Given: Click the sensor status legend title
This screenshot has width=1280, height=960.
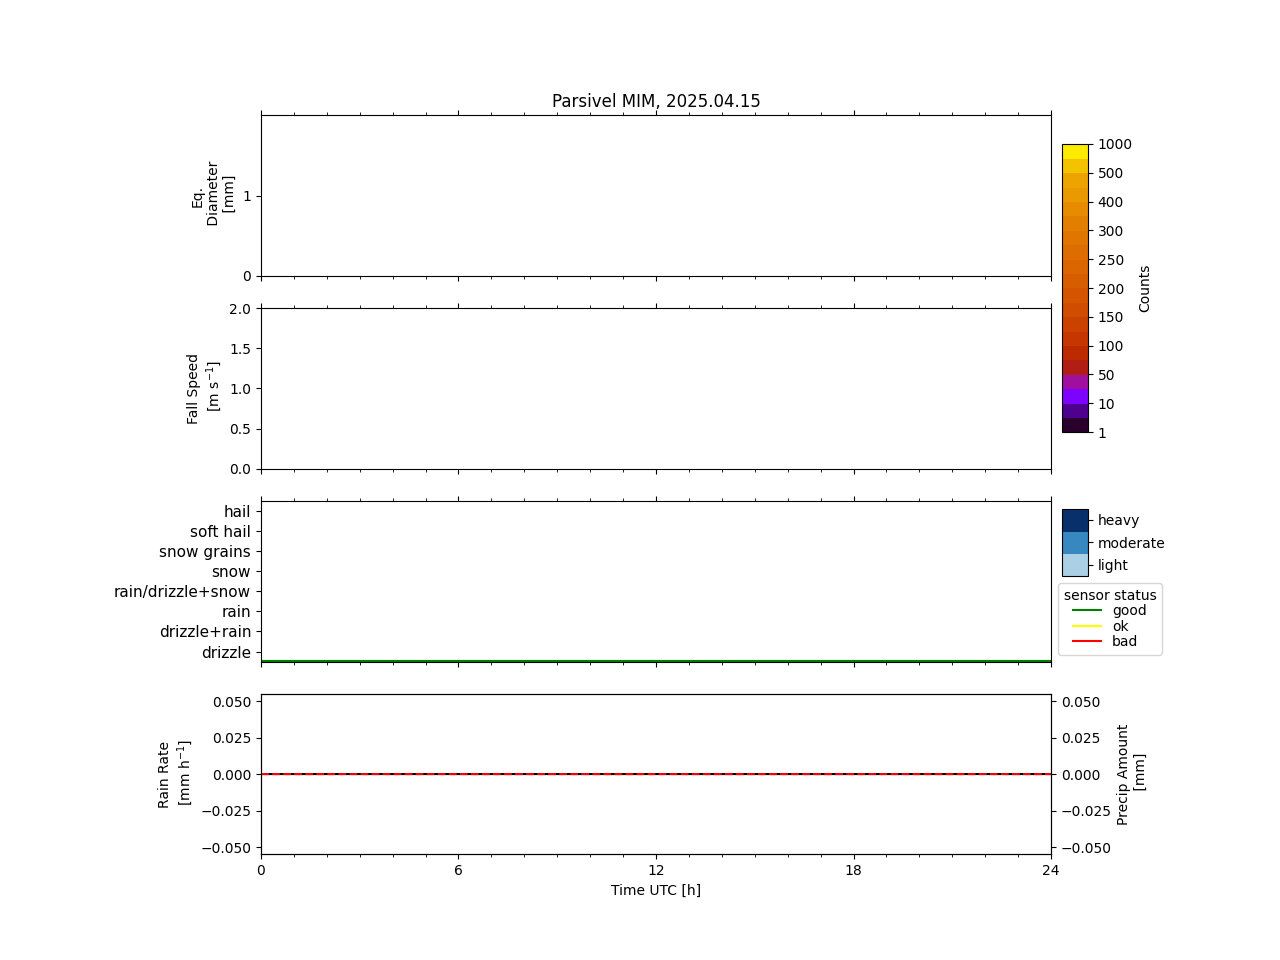Looking at the screenshot, I should [x=1110, y=595].
